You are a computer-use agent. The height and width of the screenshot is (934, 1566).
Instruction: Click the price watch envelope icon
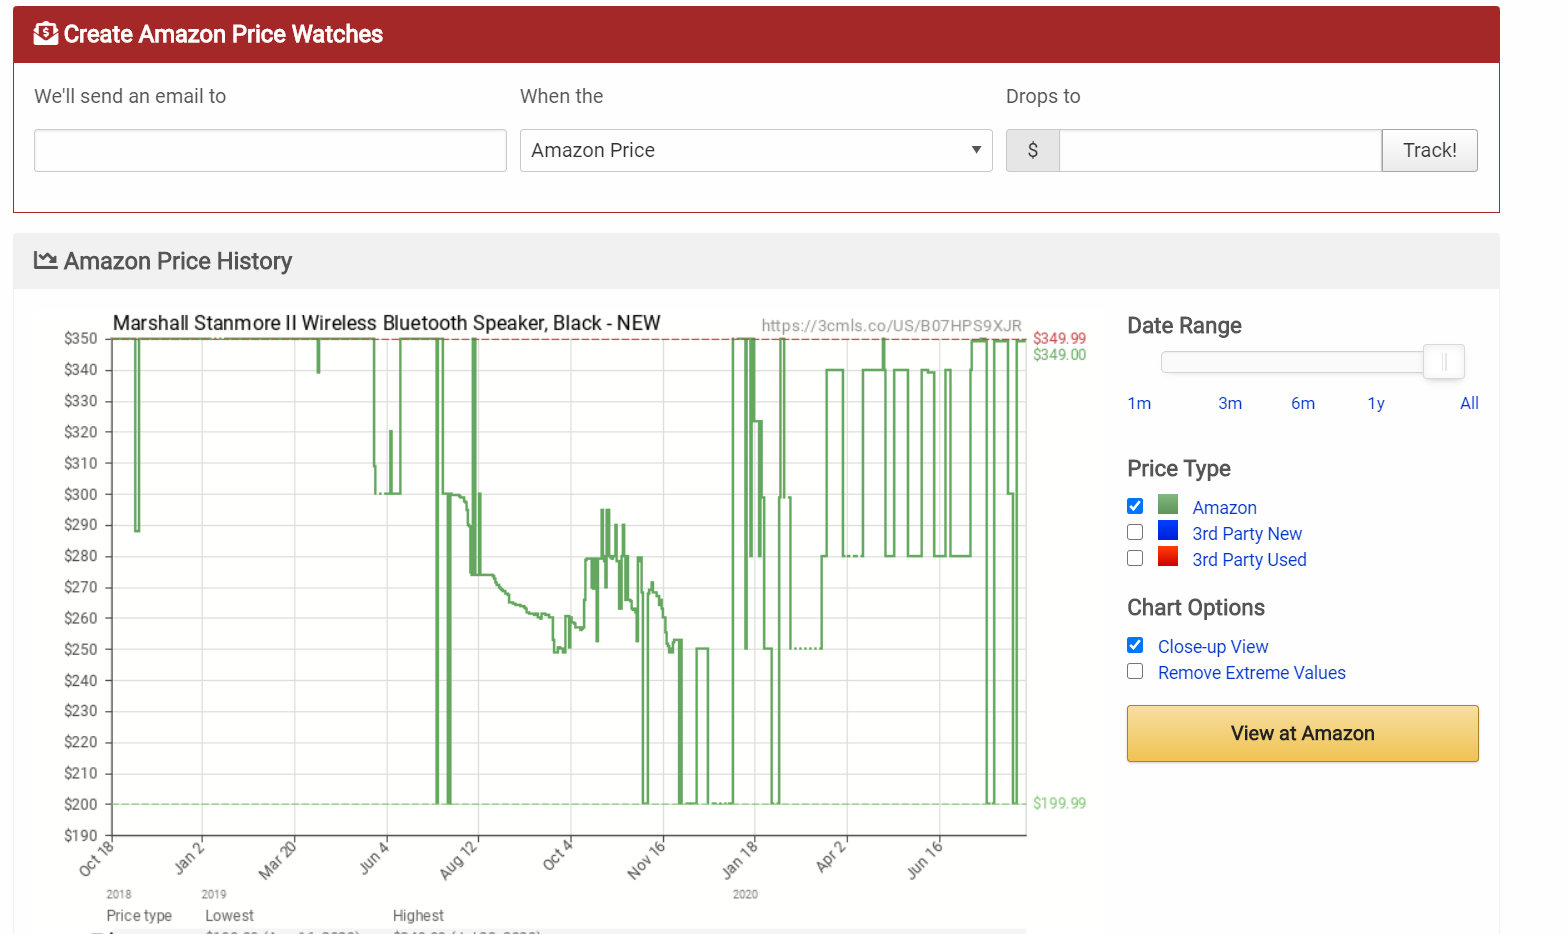tap(45, 34)
